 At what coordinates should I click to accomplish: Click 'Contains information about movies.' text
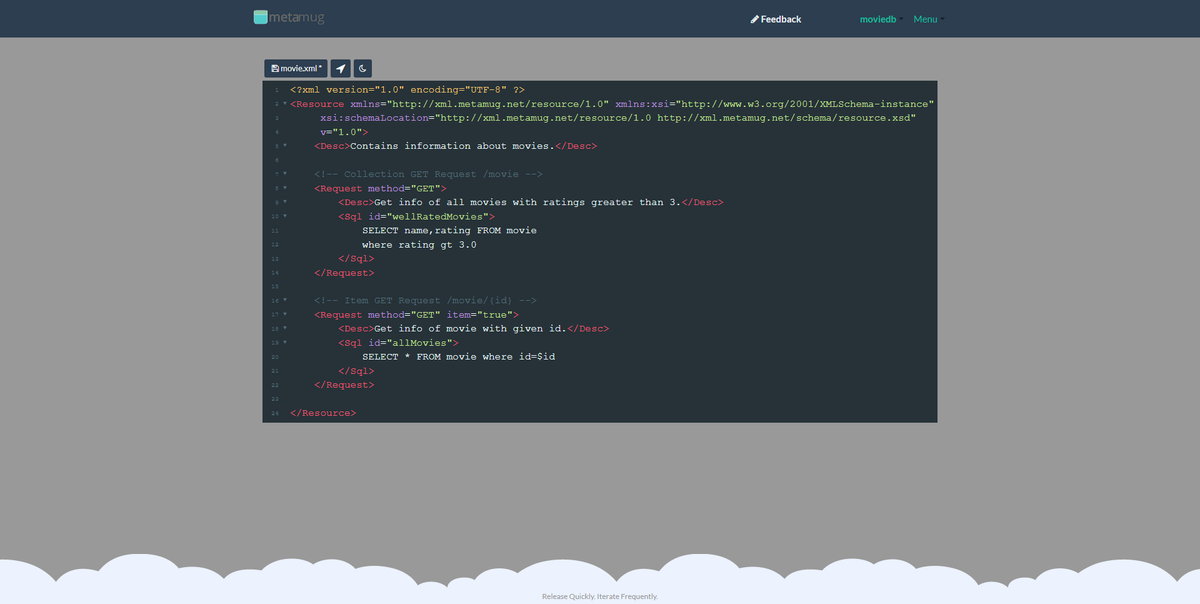pos(452,146)
